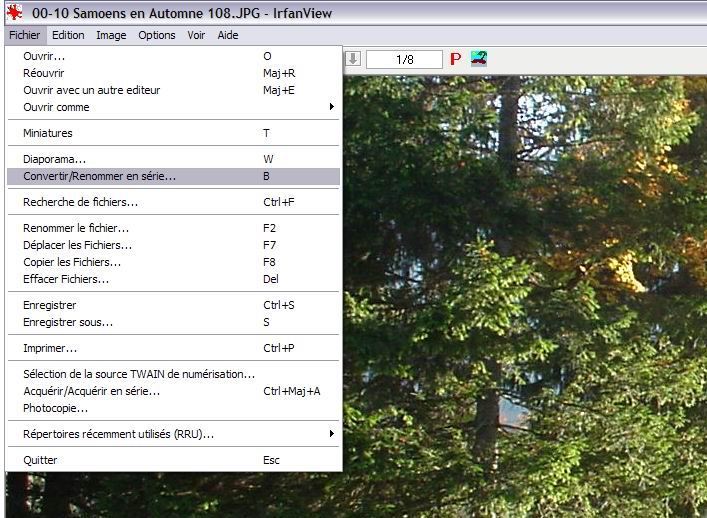The image size is (707, 518).
Task: Click the IrfanView red splat app icon
Action: [x=14, y=12]
